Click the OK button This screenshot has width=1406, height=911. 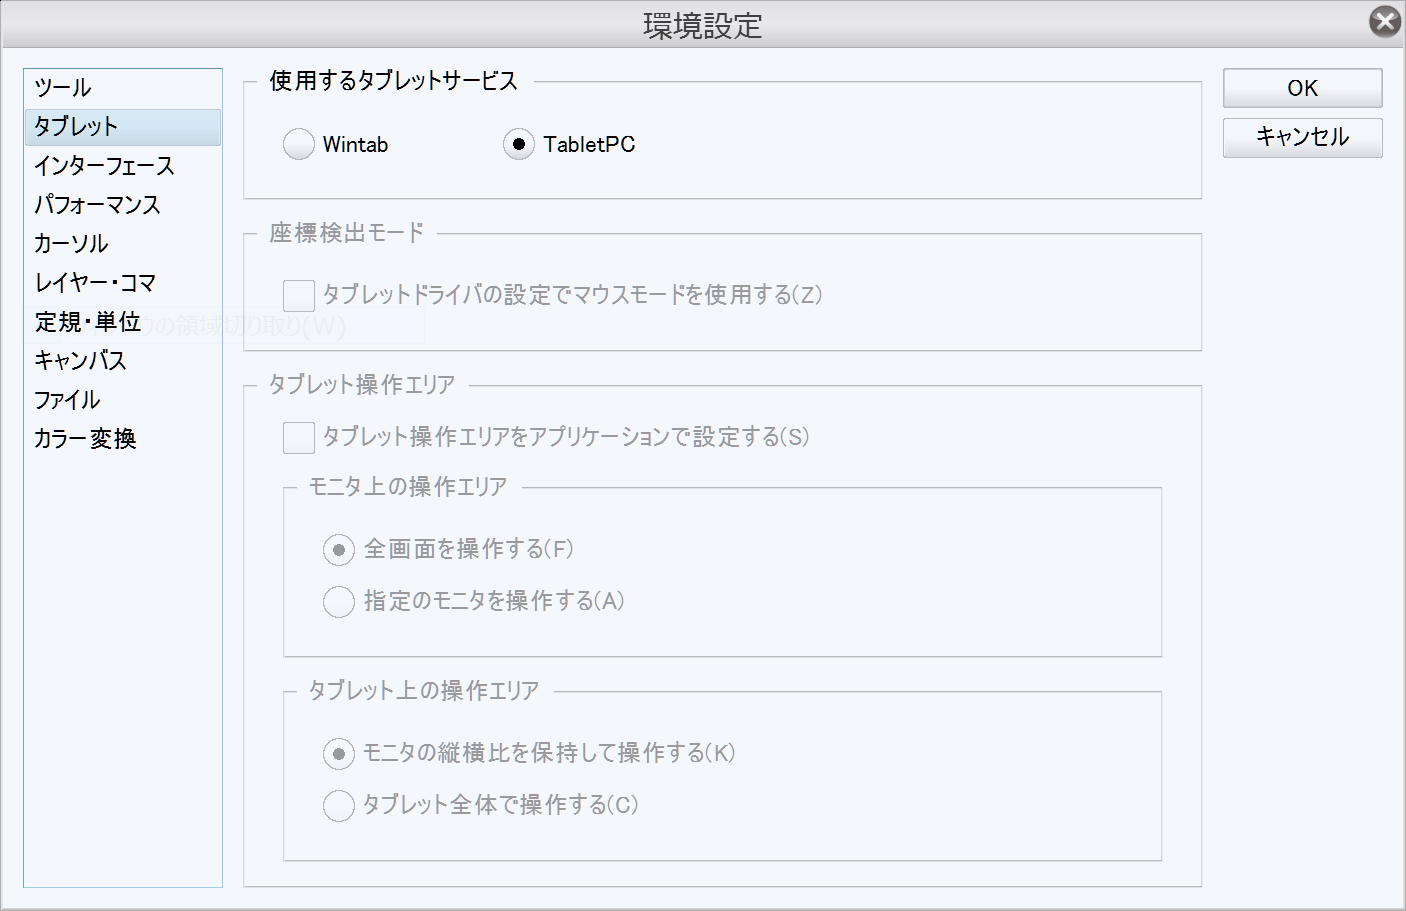coord(1302,88)
